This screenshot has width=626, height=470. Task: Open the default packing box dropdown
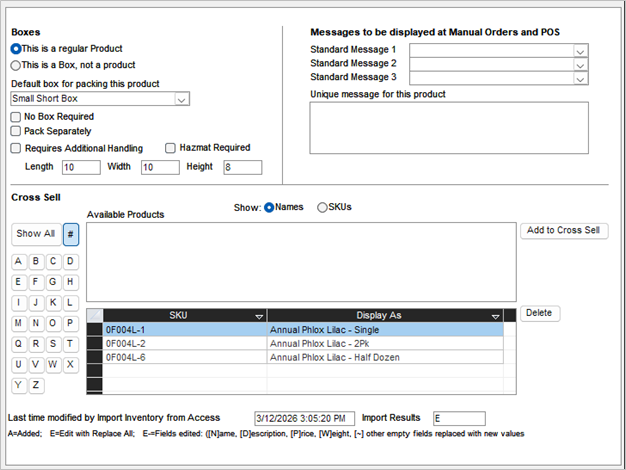pyautogui.click(x=181, y=99)
